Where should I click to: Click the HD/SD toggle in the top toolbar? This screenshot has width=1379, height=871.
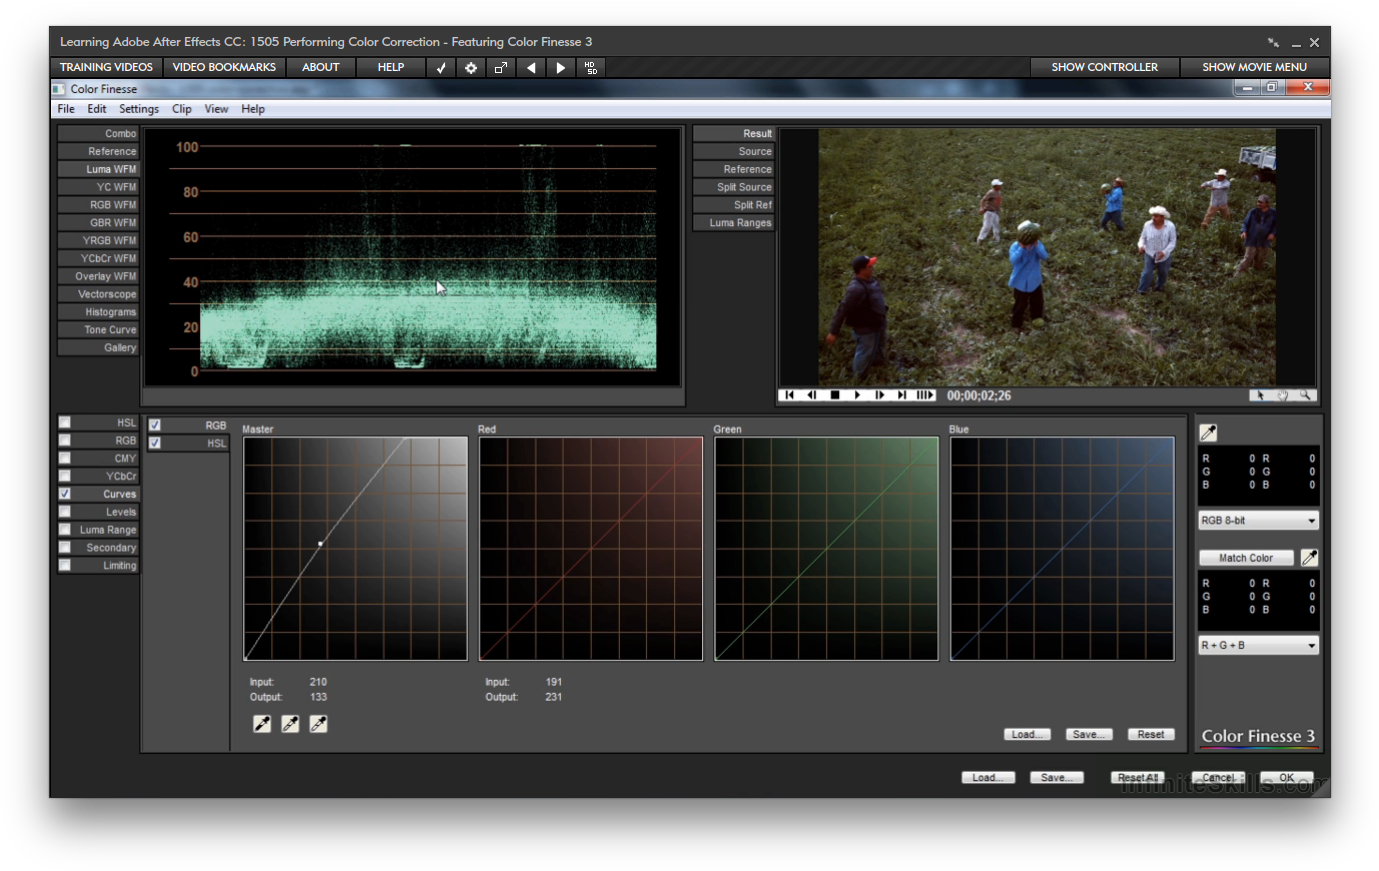(x=590, y=67)
